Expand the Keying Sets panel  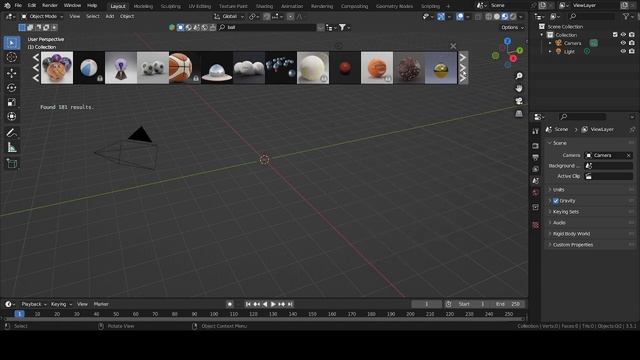coord(590,212)
